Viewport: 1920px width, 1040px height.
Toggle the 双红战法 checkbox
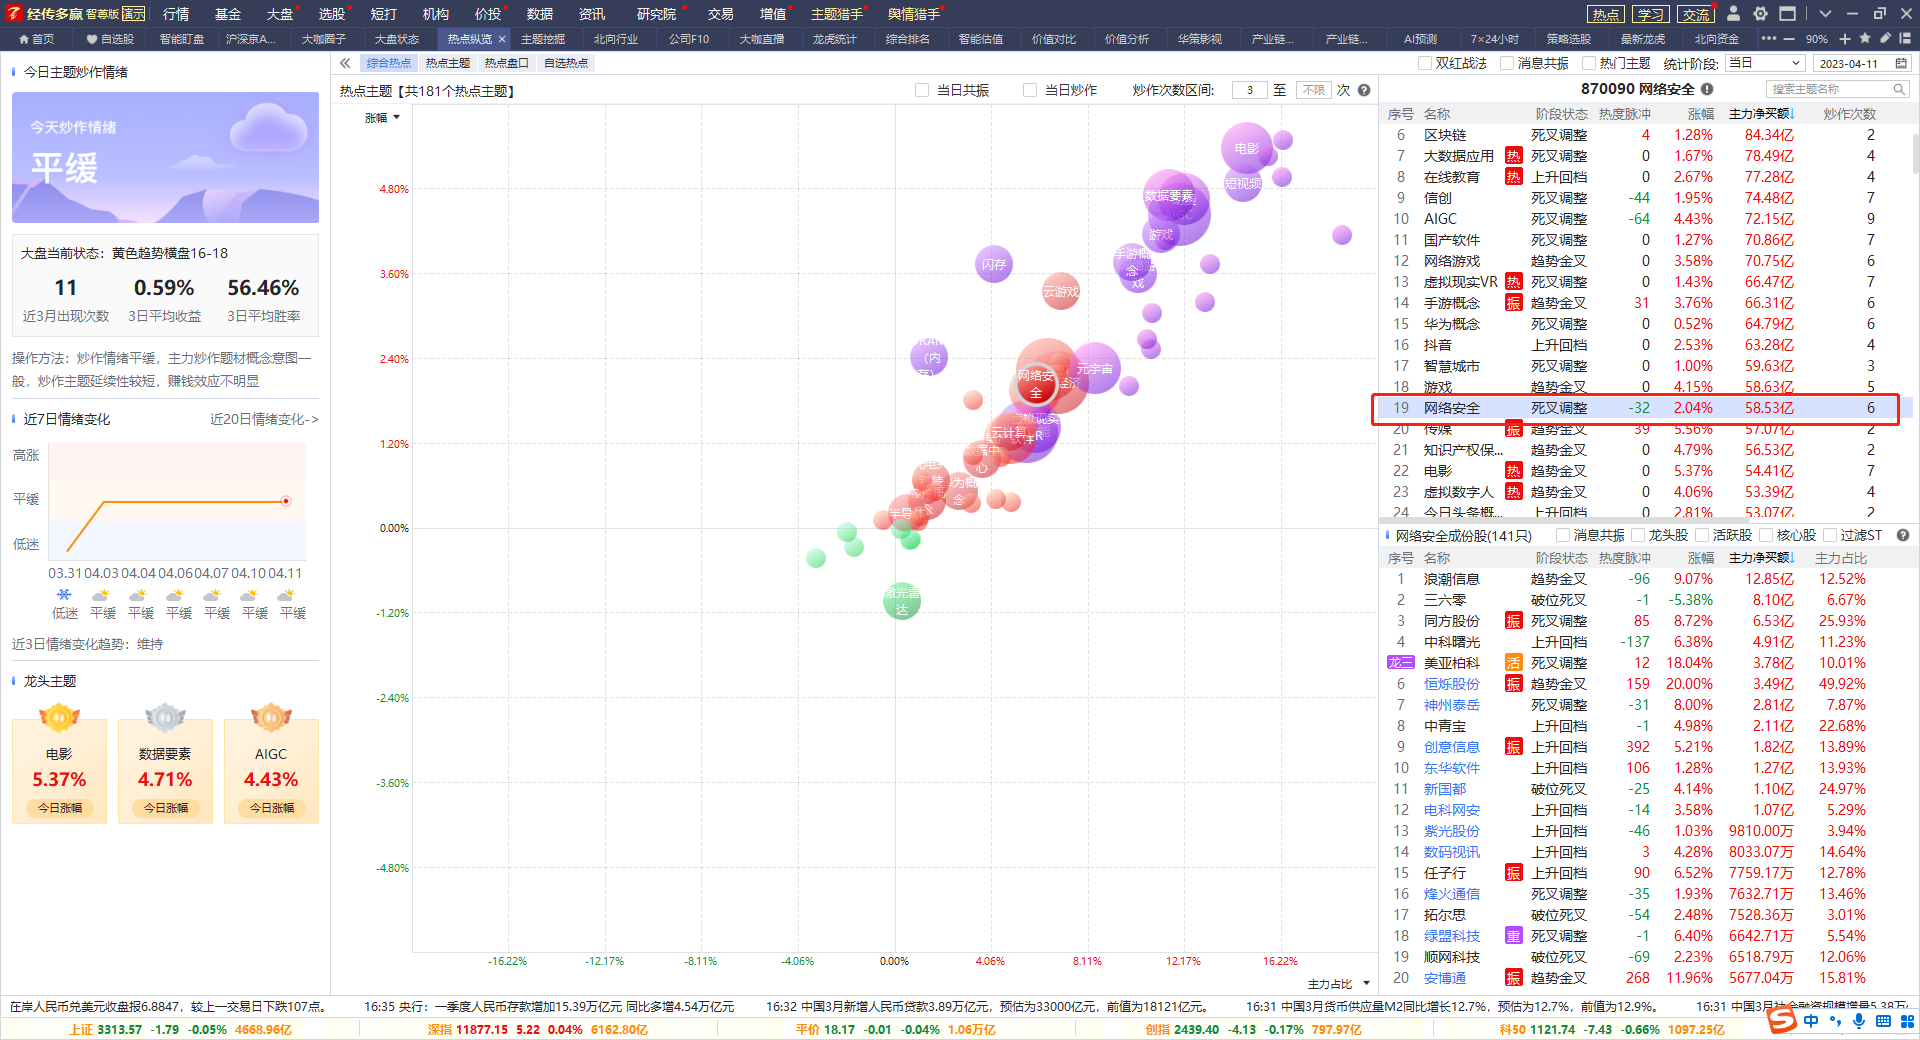pos(1425,63)
